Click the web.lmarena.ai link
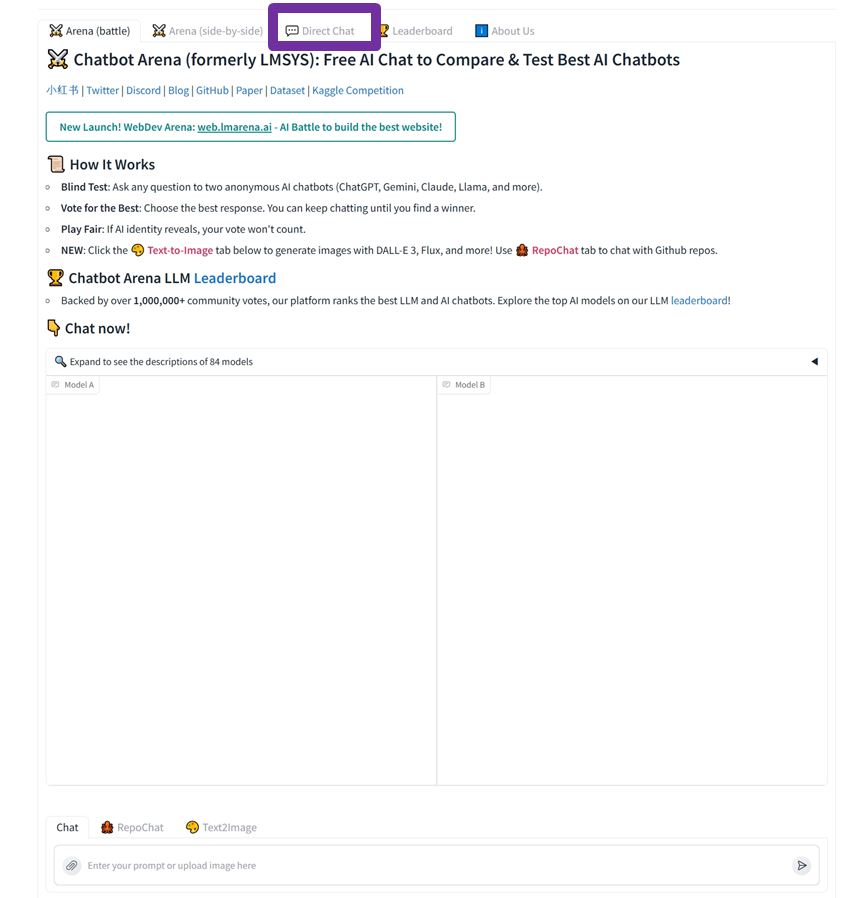Image resolution: width=857 pixels, height=898 pixels. [x=234, y=127]
